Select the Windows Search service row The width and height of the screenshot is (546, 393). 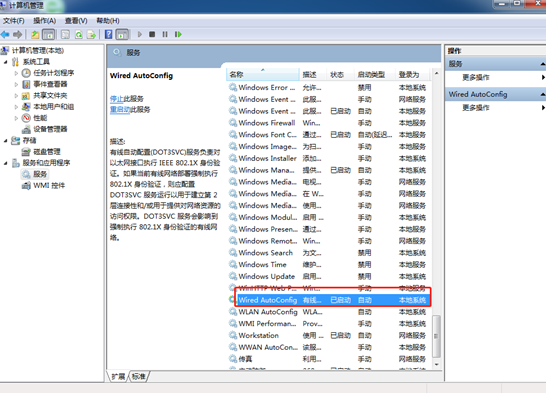329,253
